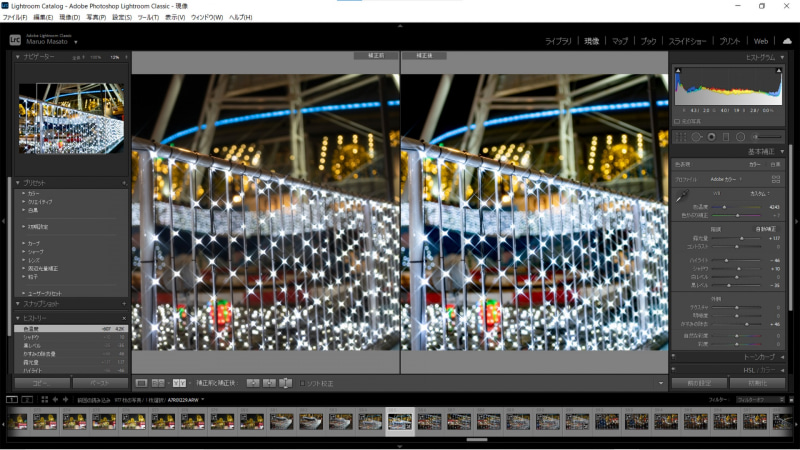Add a new preset with plus icon
The image size is (800, 450).
(124, 183)
